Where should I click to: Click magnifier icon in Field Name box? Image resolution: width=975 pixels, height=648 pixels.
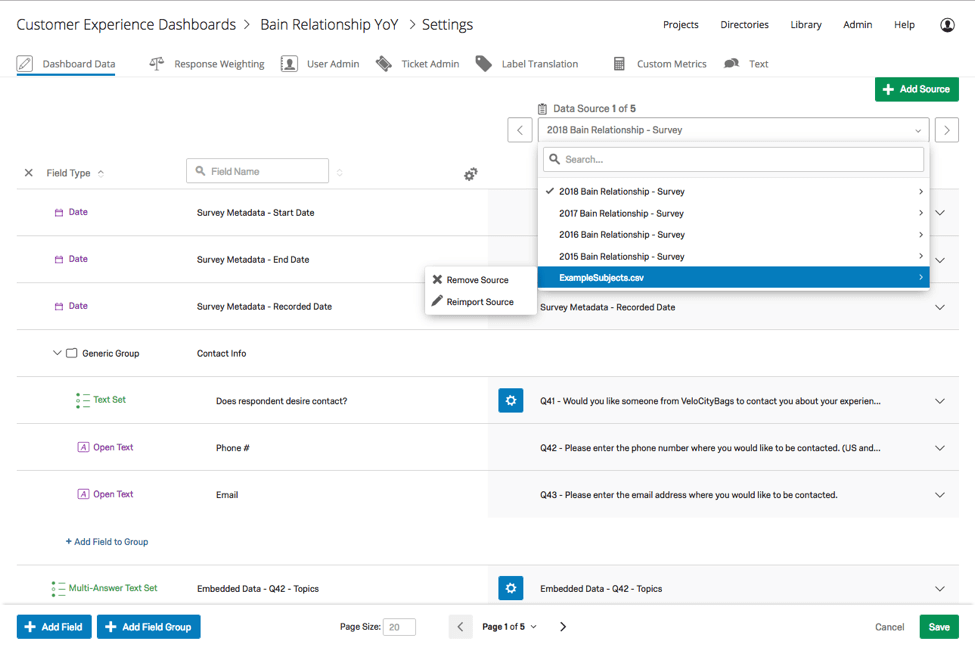pyautogui.click(x=200, y=170)
